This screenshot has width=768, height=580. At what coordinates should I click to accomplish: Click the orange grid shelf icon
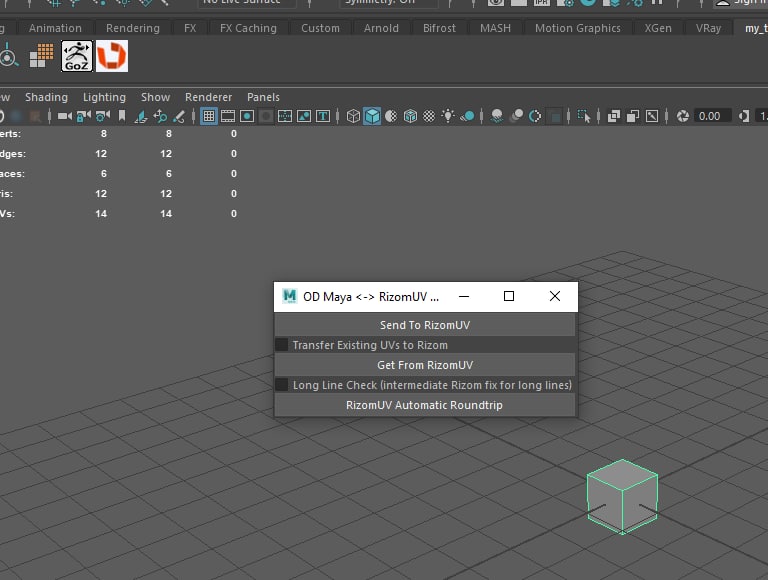[x=41, y=55]
